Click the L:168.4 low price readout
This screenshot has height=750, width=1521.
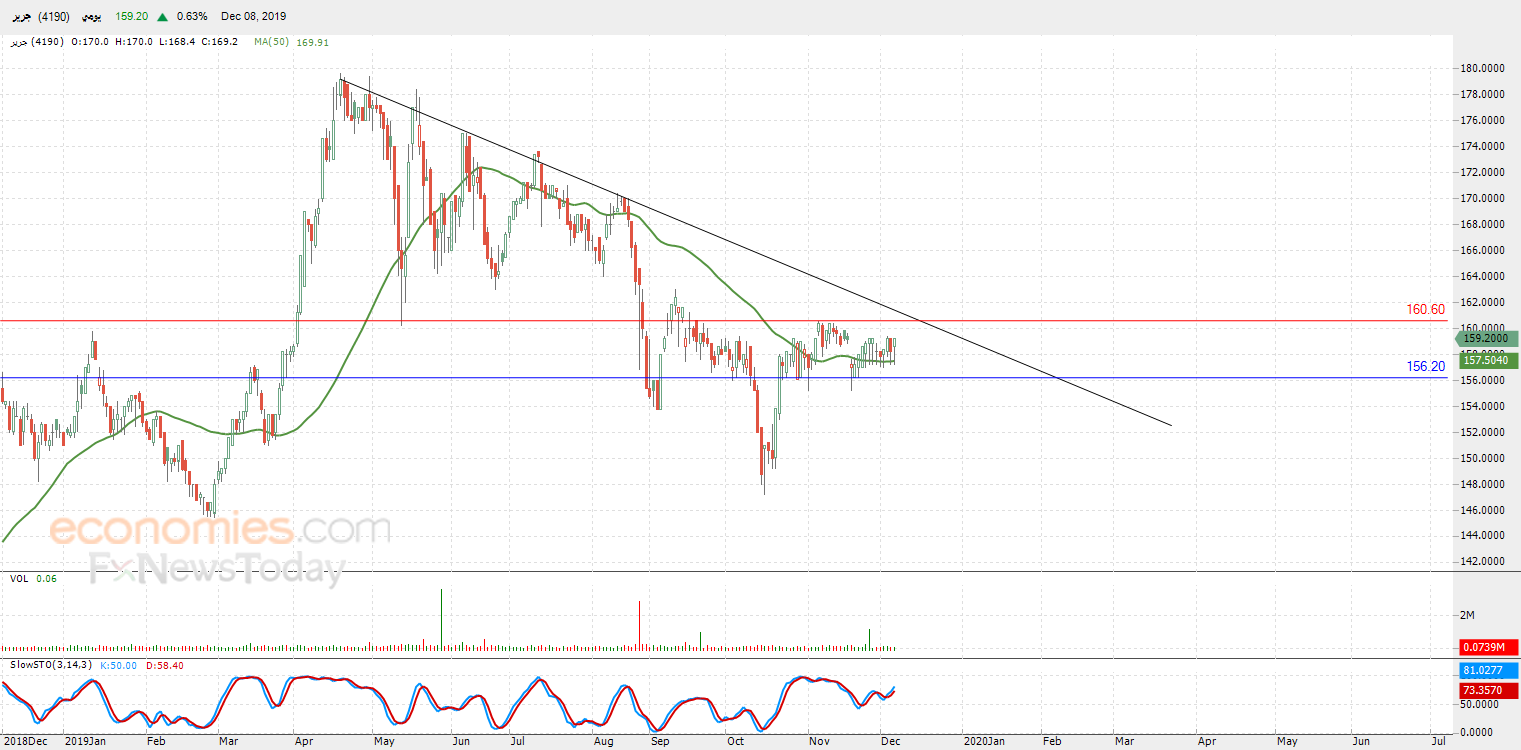pyautogui.click(x=179, y=42)
